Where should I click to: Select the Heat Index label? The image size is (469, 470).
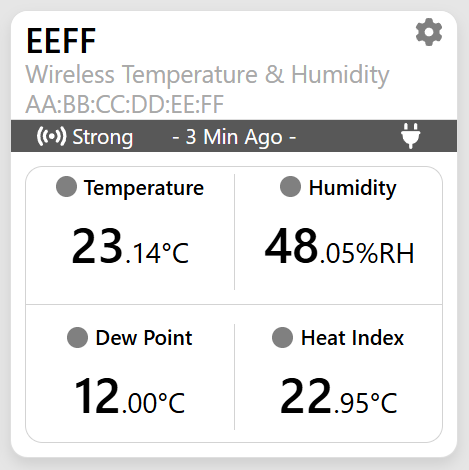point(352,338)
